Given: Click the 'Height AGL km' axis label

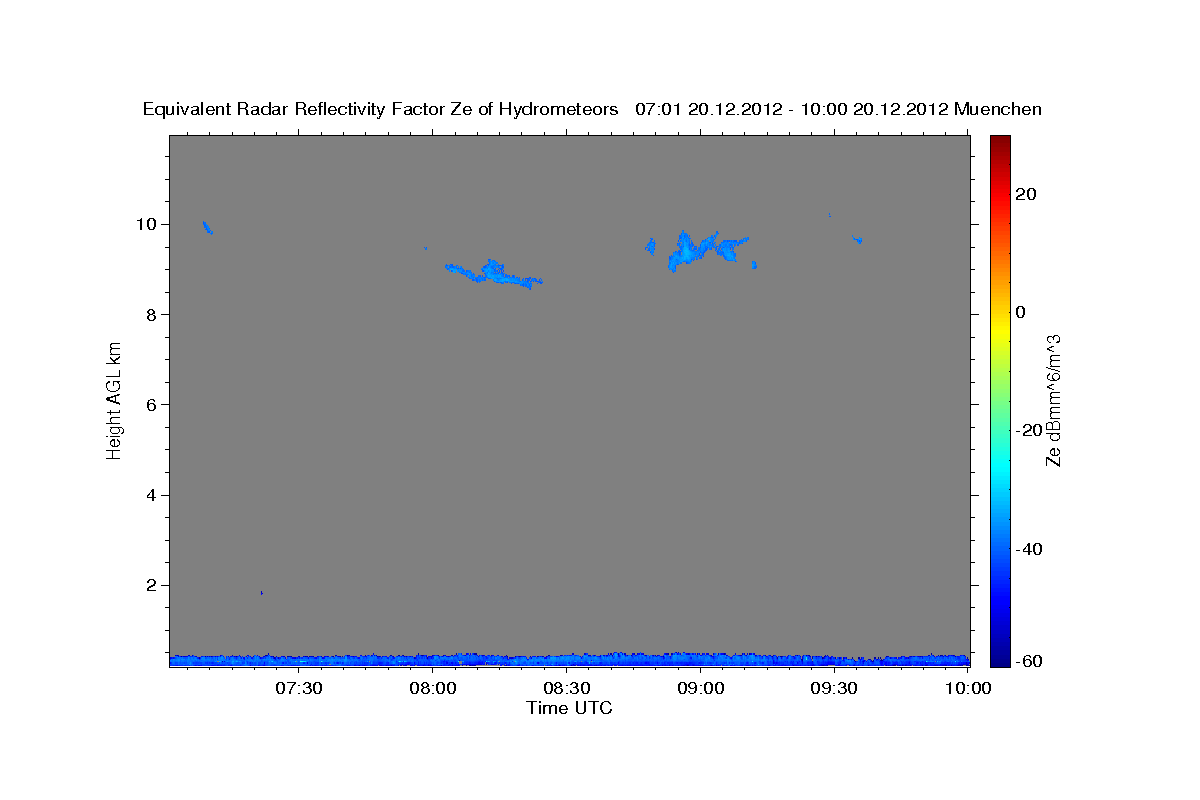Looking at the screenshot, I should point(115,399).
